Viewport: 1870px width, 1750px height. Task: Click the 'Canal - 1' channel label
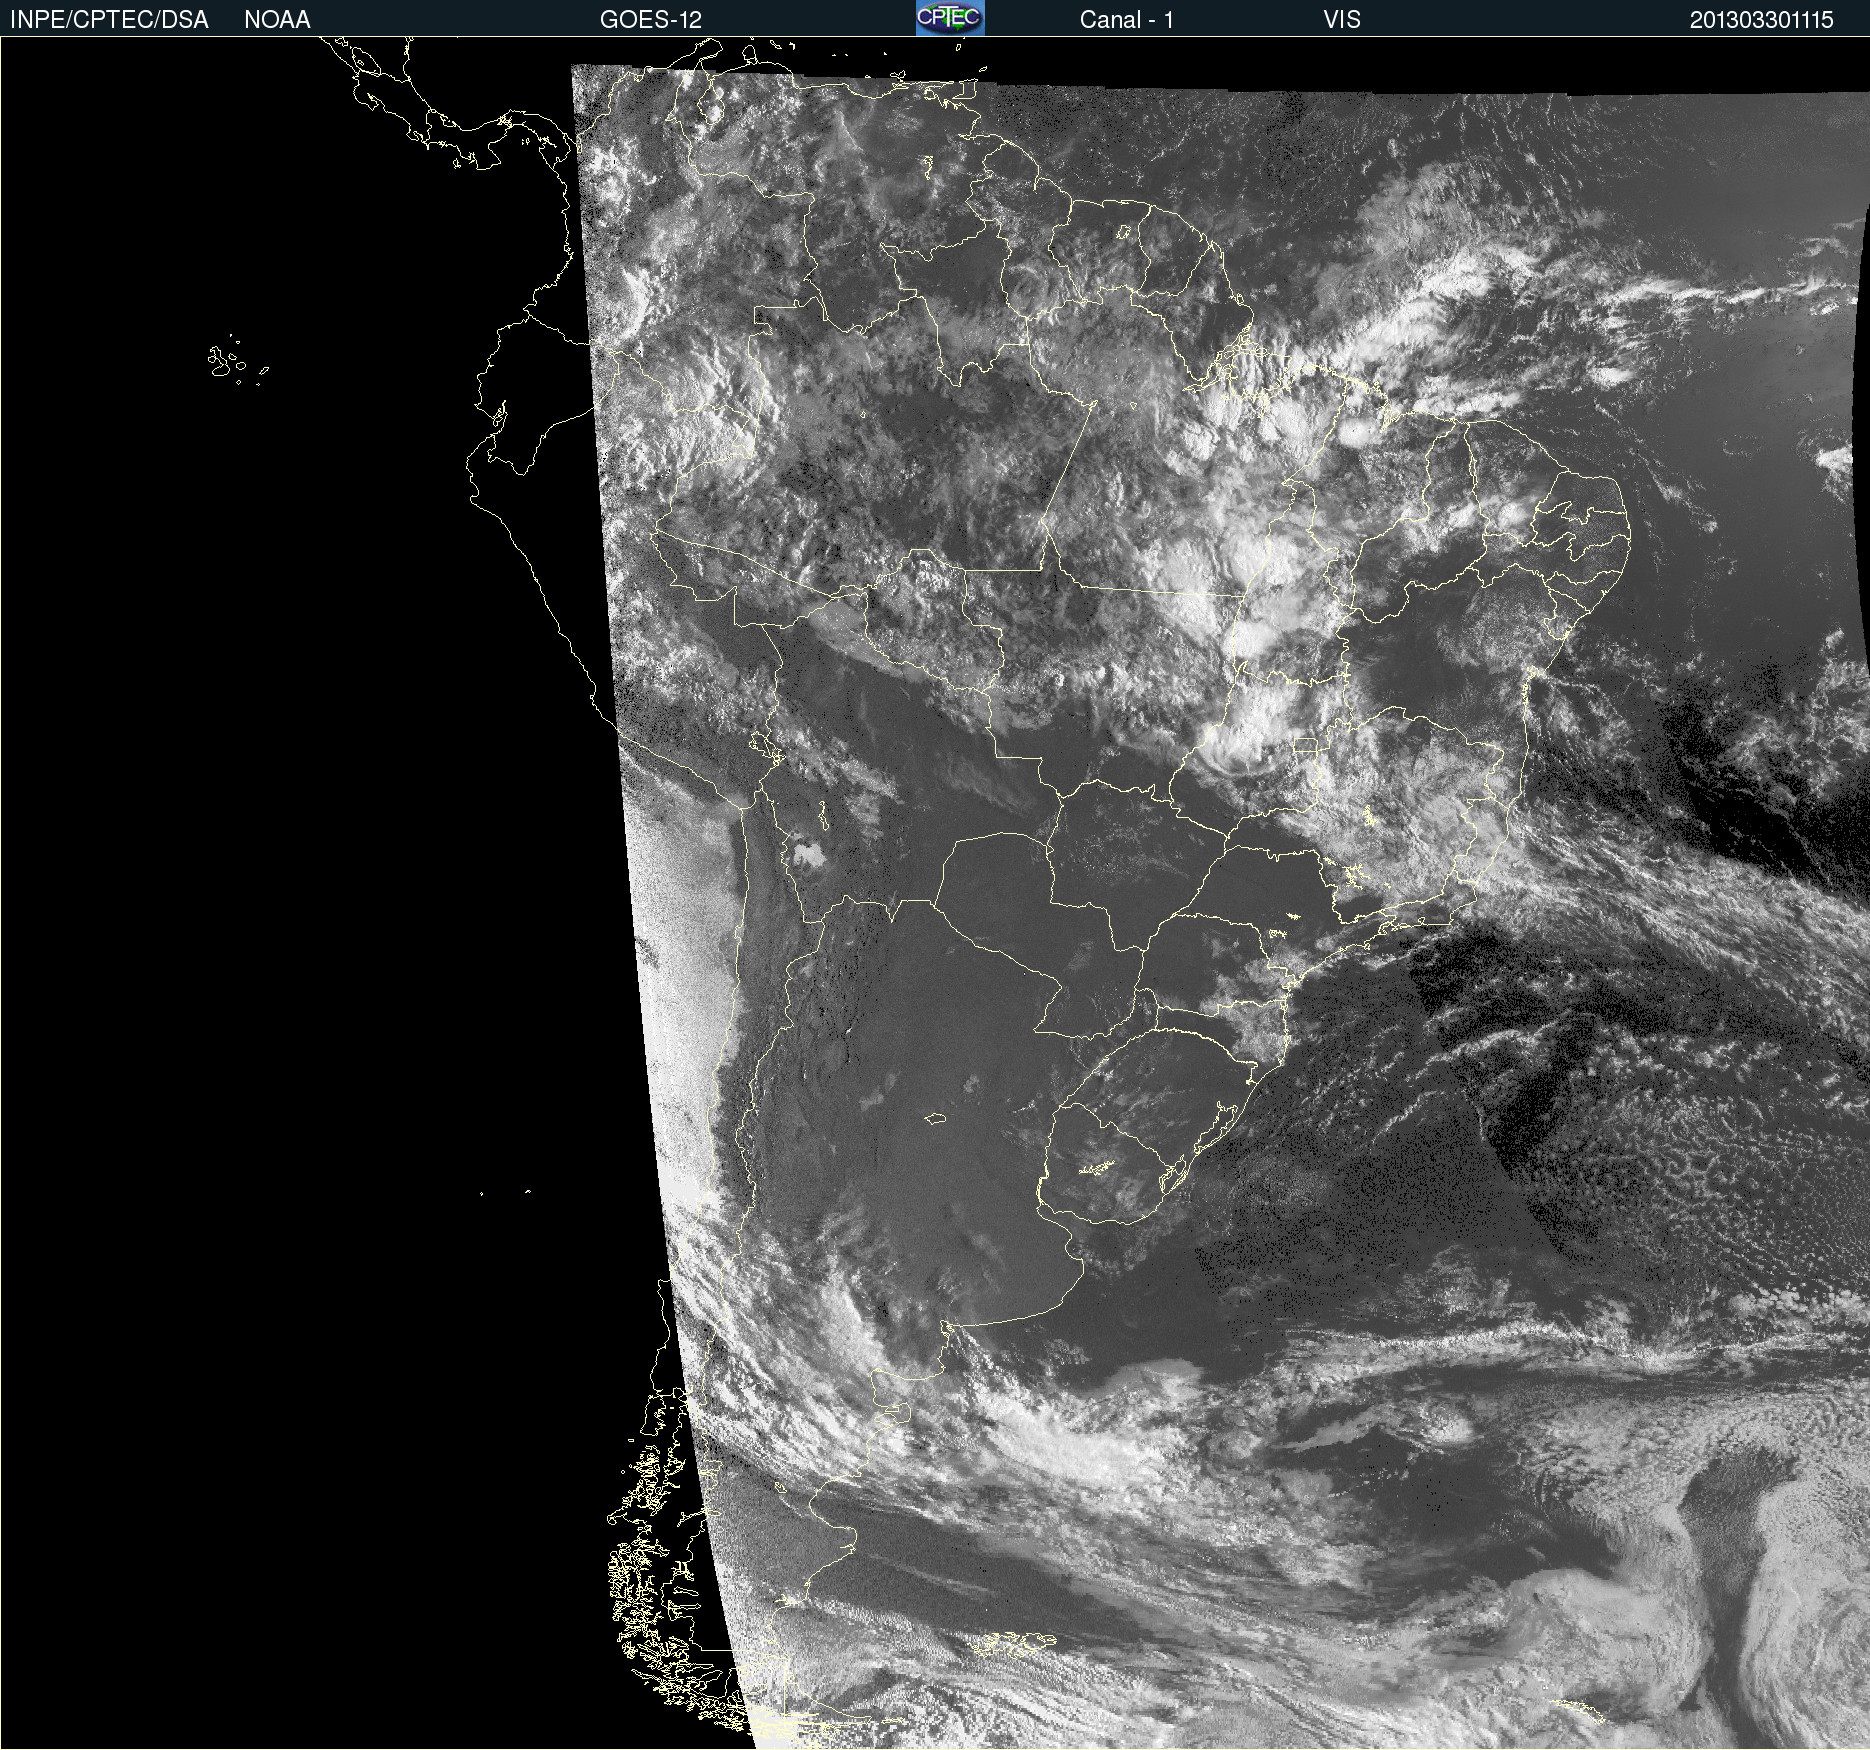click(x=1126, y=20)
